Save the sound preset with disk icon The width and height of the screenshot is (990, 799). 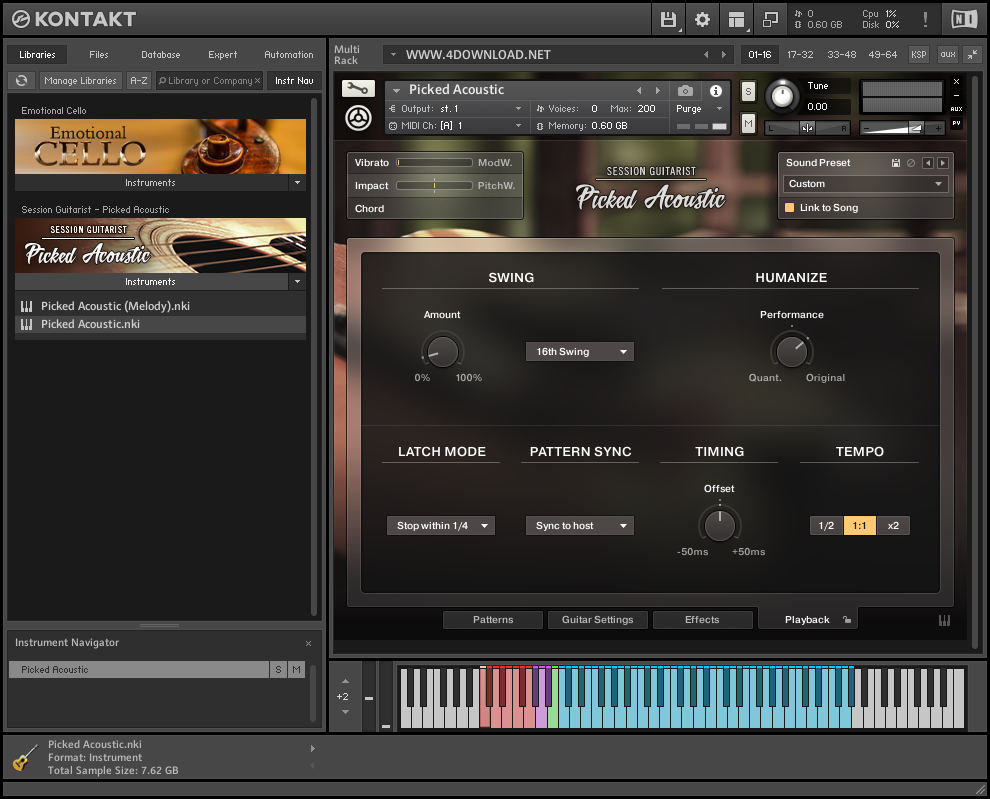coord(895,163)
